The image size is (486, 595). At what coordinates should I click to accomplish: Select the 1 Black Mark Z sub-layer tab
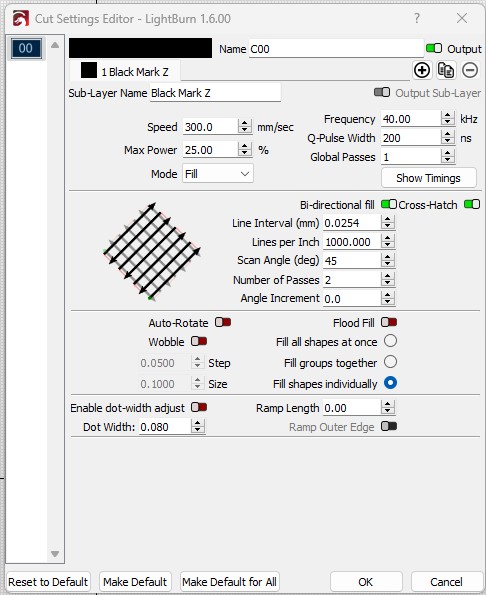click(x=125, y=71)
